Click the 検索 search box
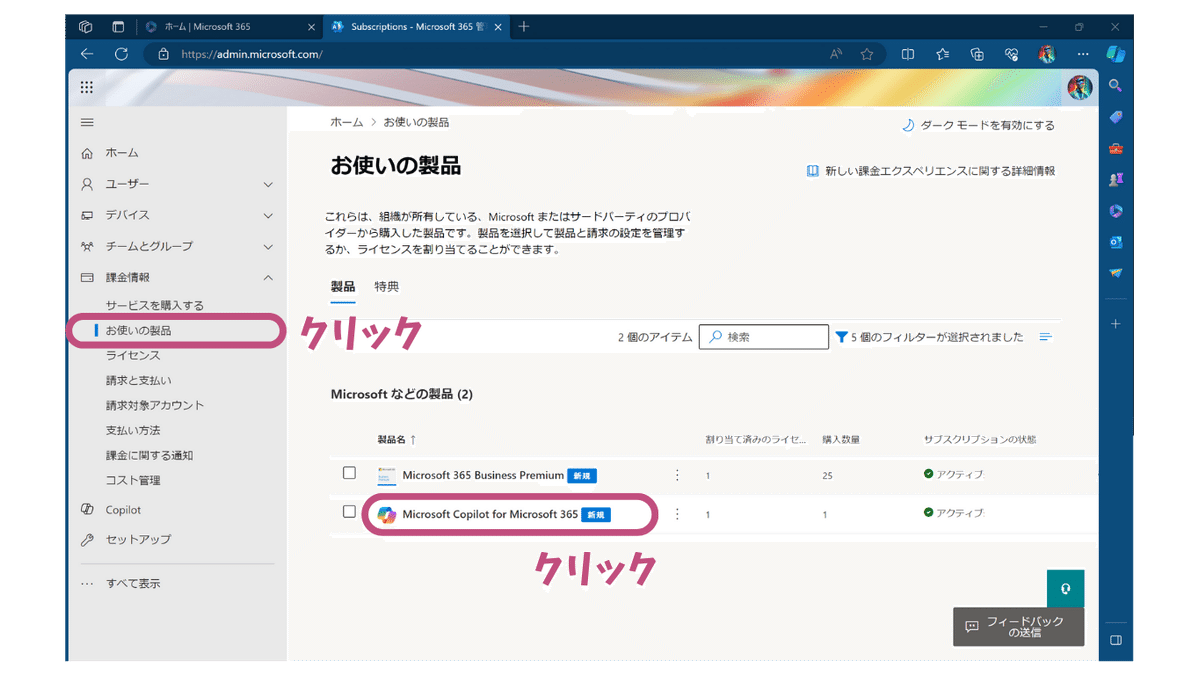1200x675 pixels. [x=764, y=337]
